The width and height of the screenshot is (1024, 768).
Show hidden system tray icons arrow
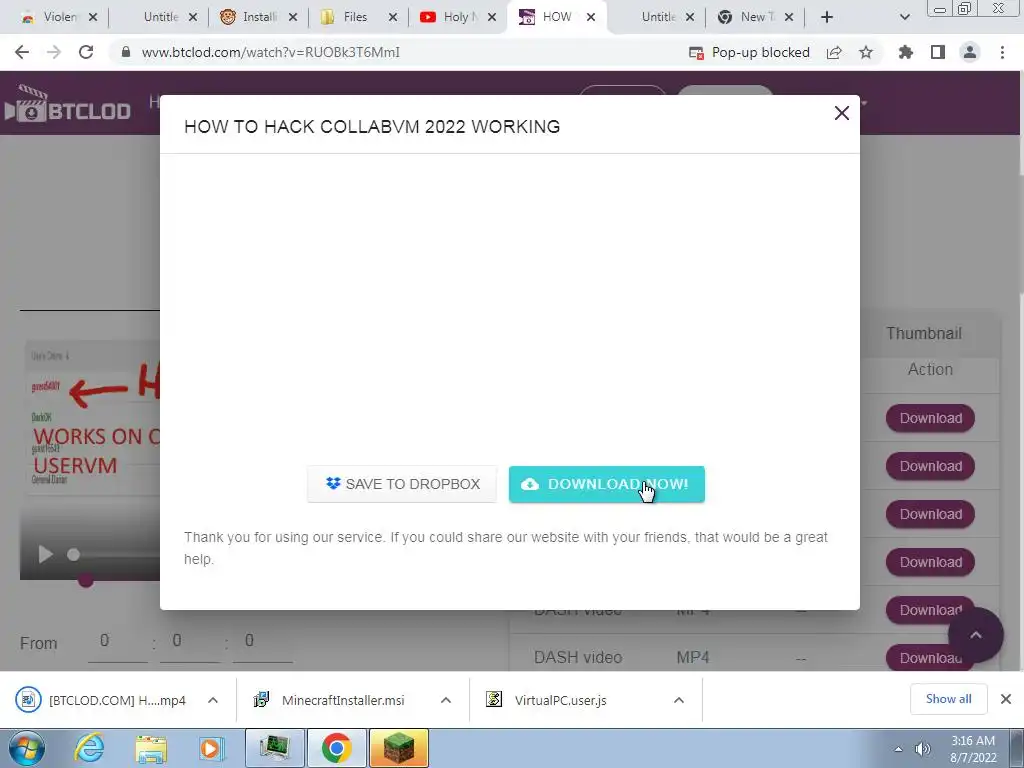point(899,749)
